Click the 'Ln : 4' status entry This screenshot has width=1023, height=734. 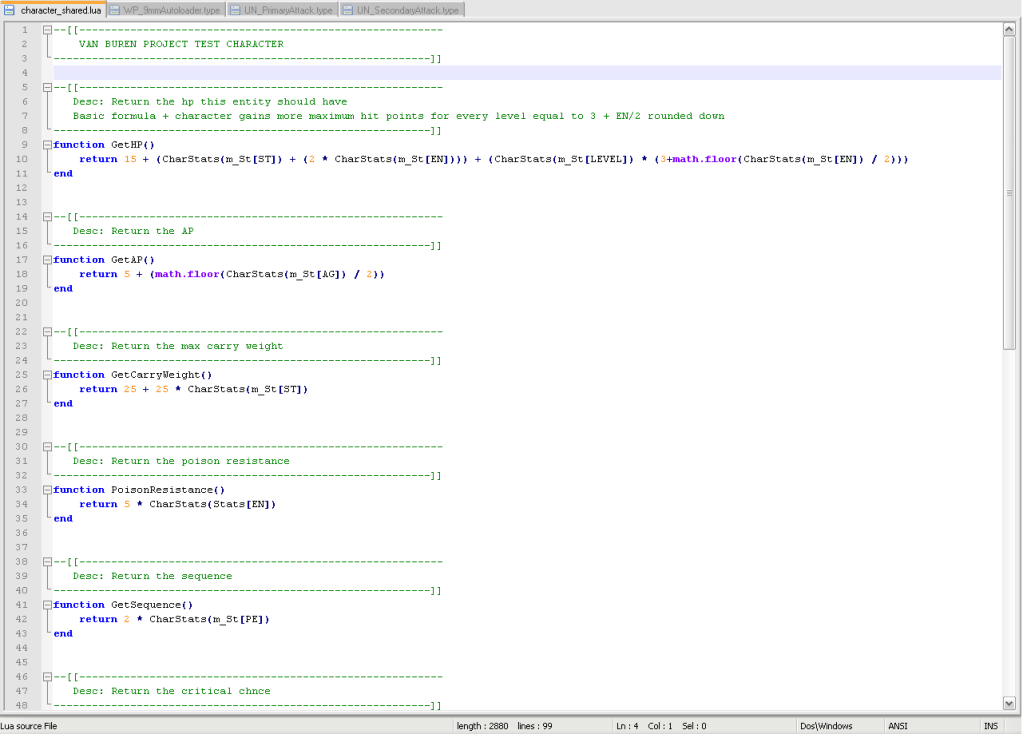click(627, 726)
